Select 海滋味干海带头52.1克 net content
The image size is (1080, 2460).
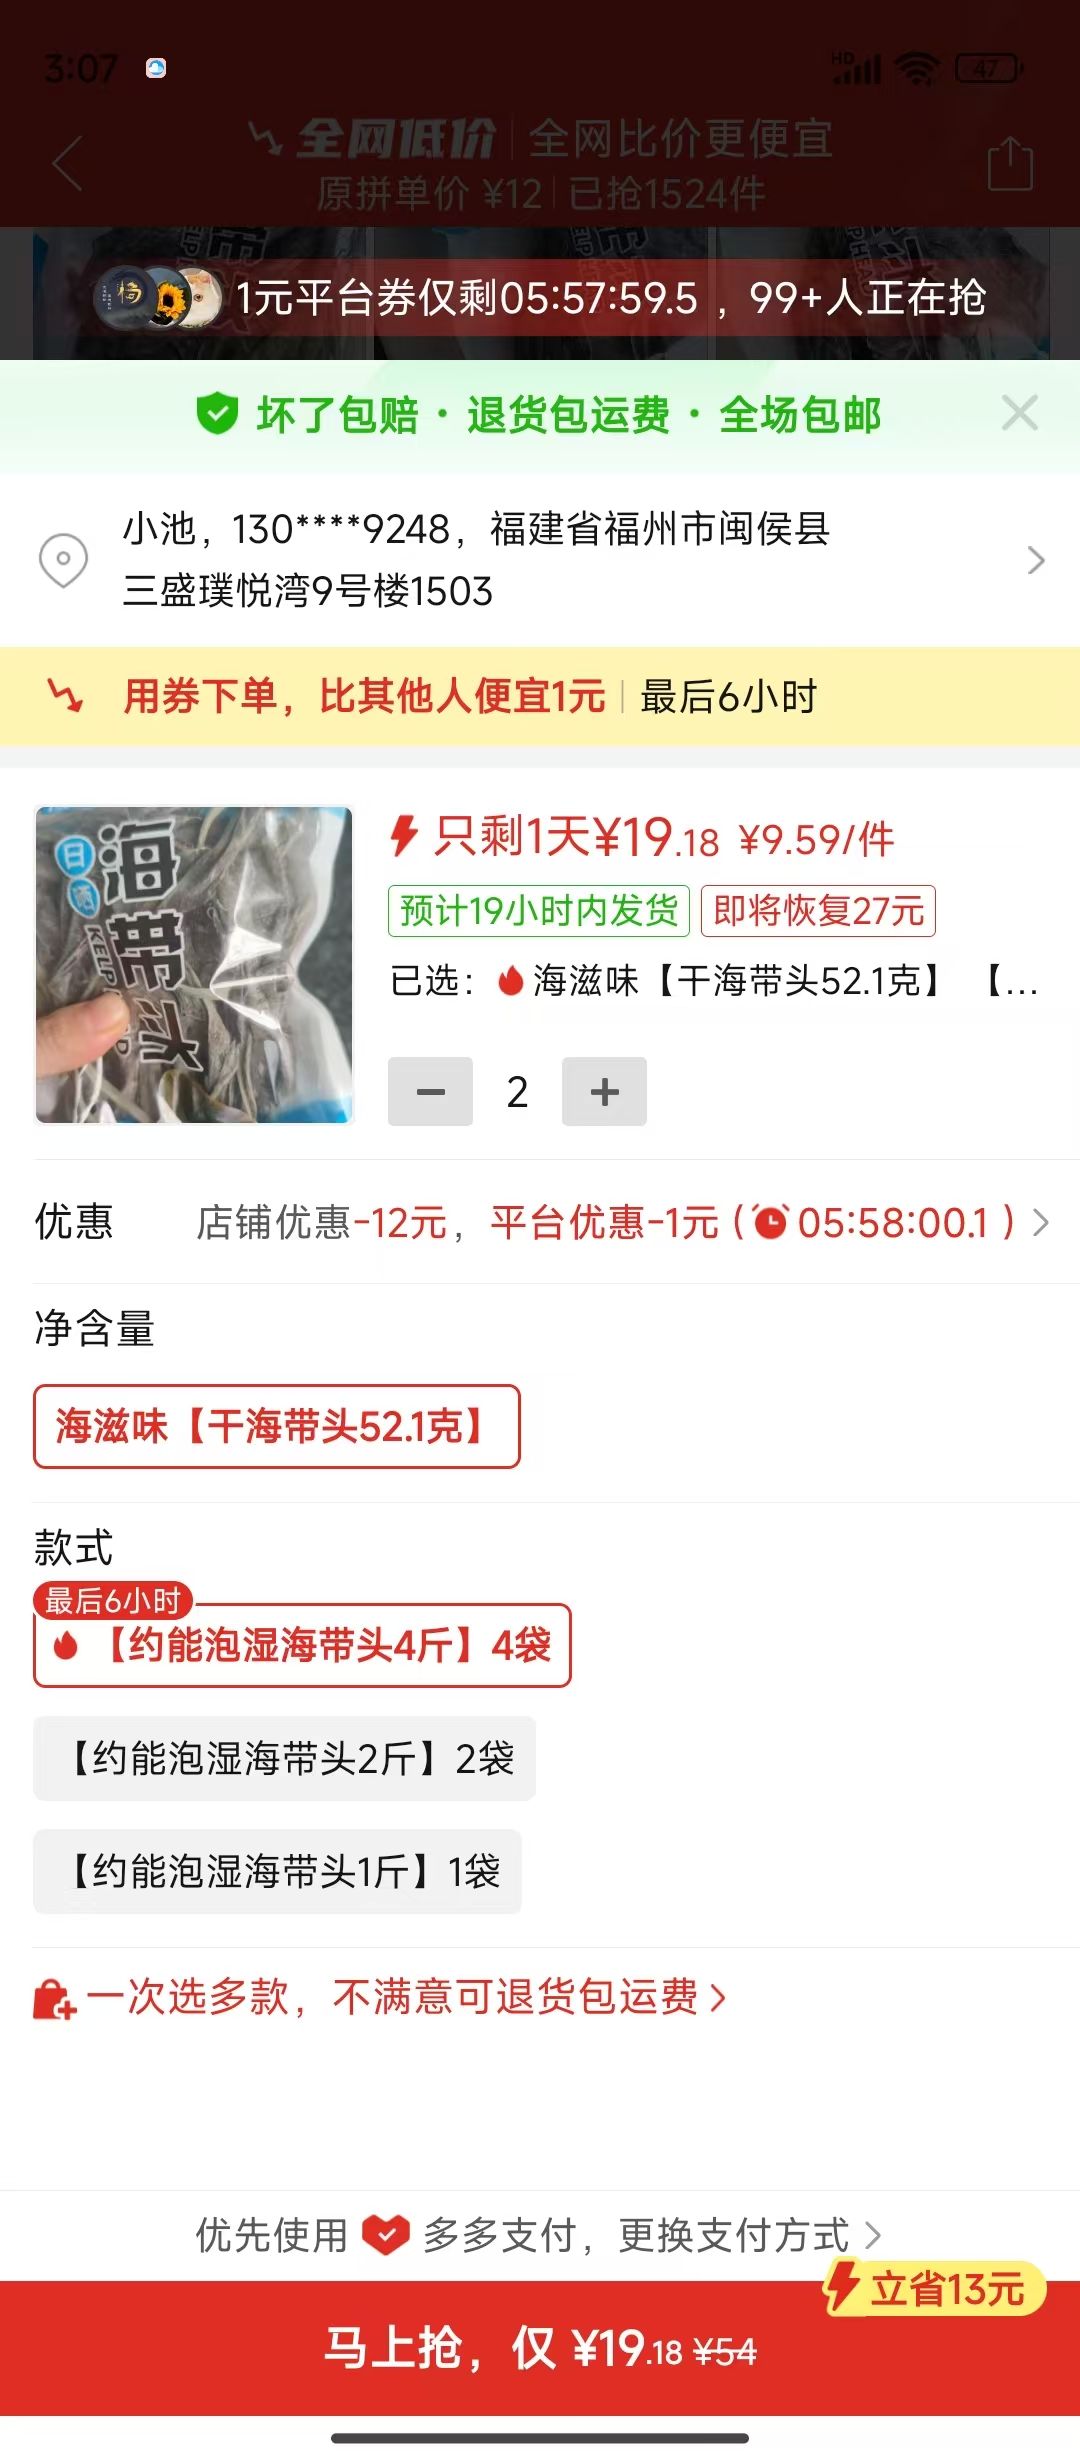277,1426
